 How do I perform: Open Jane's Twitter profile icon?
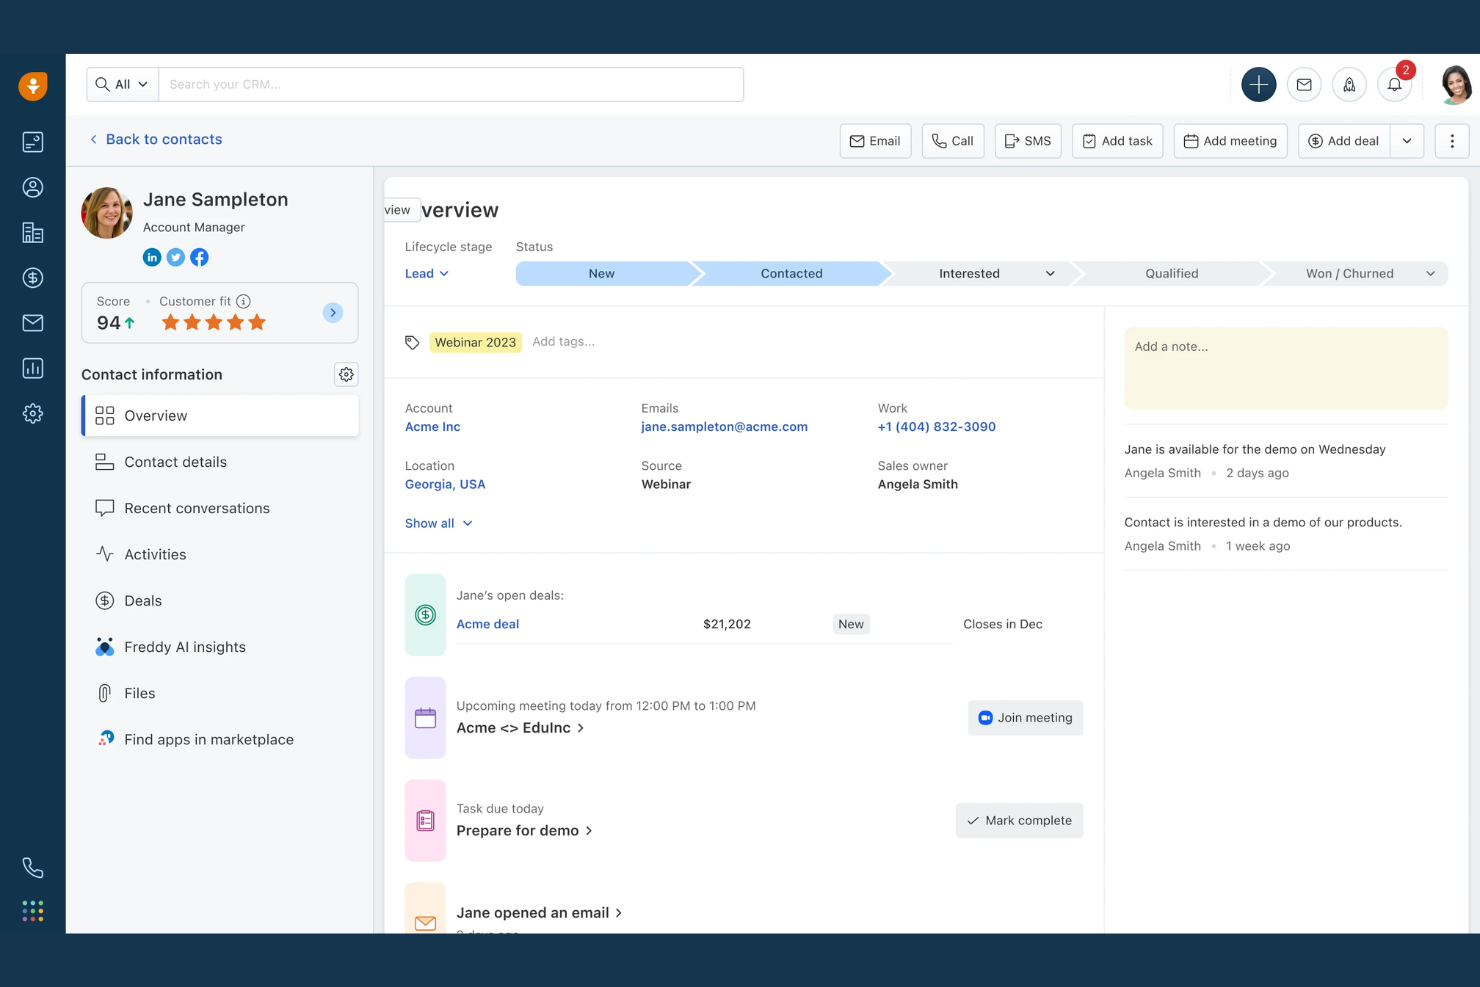pos(176,257)
